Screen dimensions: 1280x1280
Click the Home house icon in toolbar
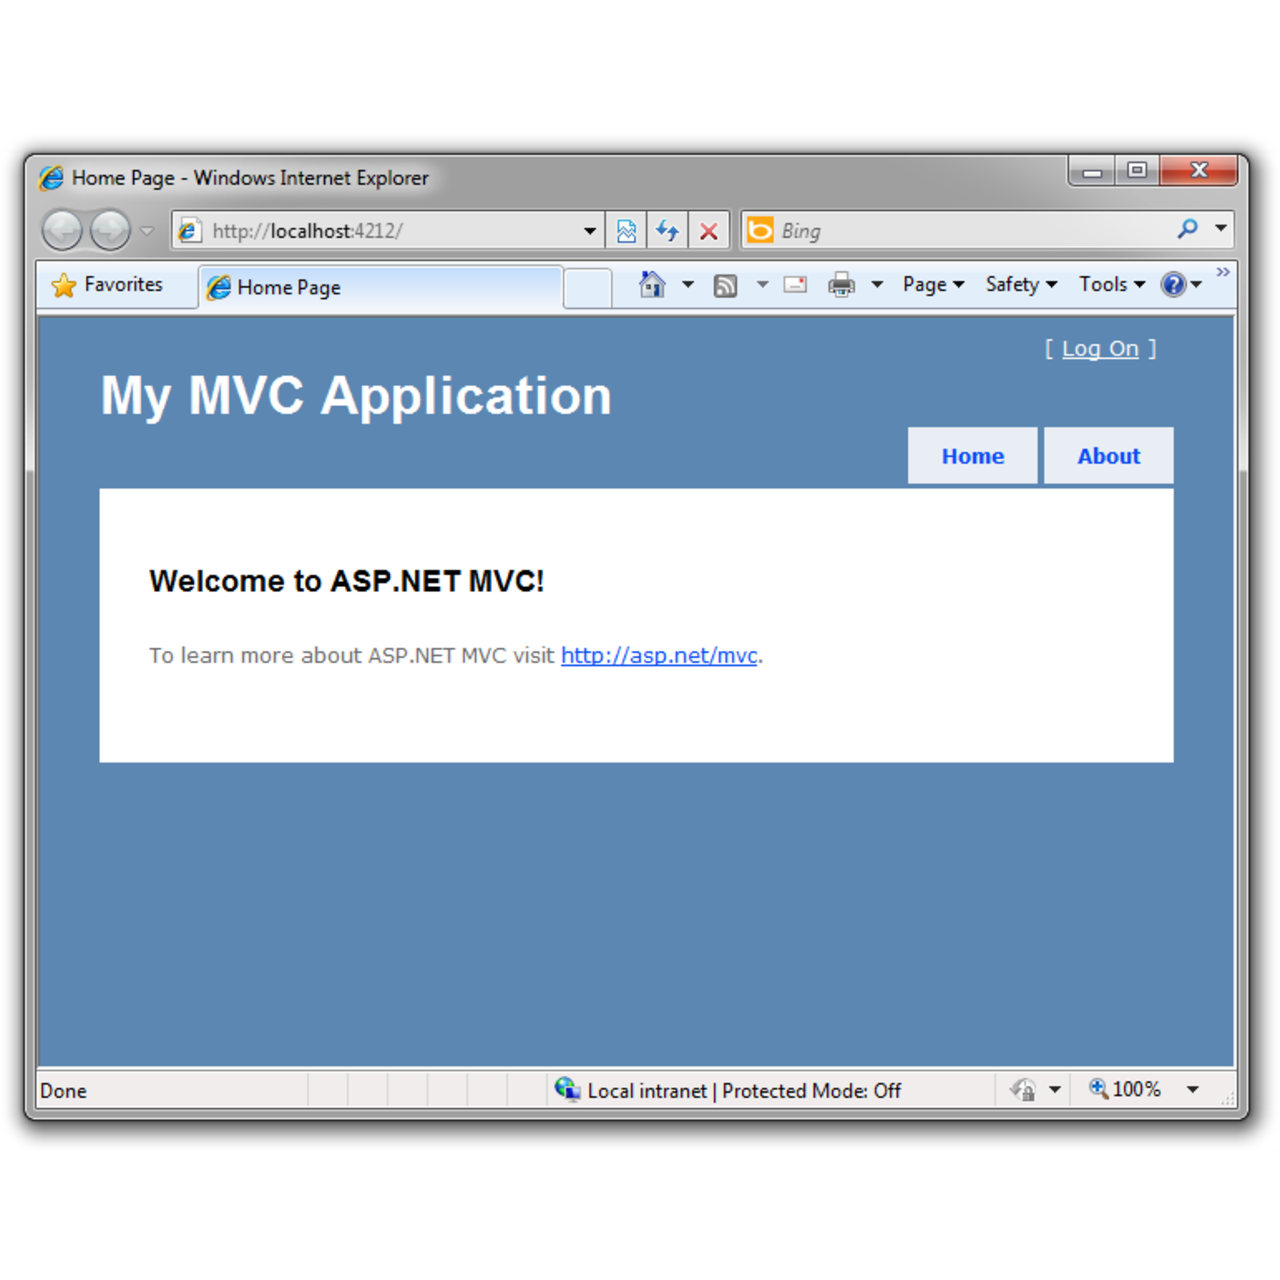[x=652, y=285]
